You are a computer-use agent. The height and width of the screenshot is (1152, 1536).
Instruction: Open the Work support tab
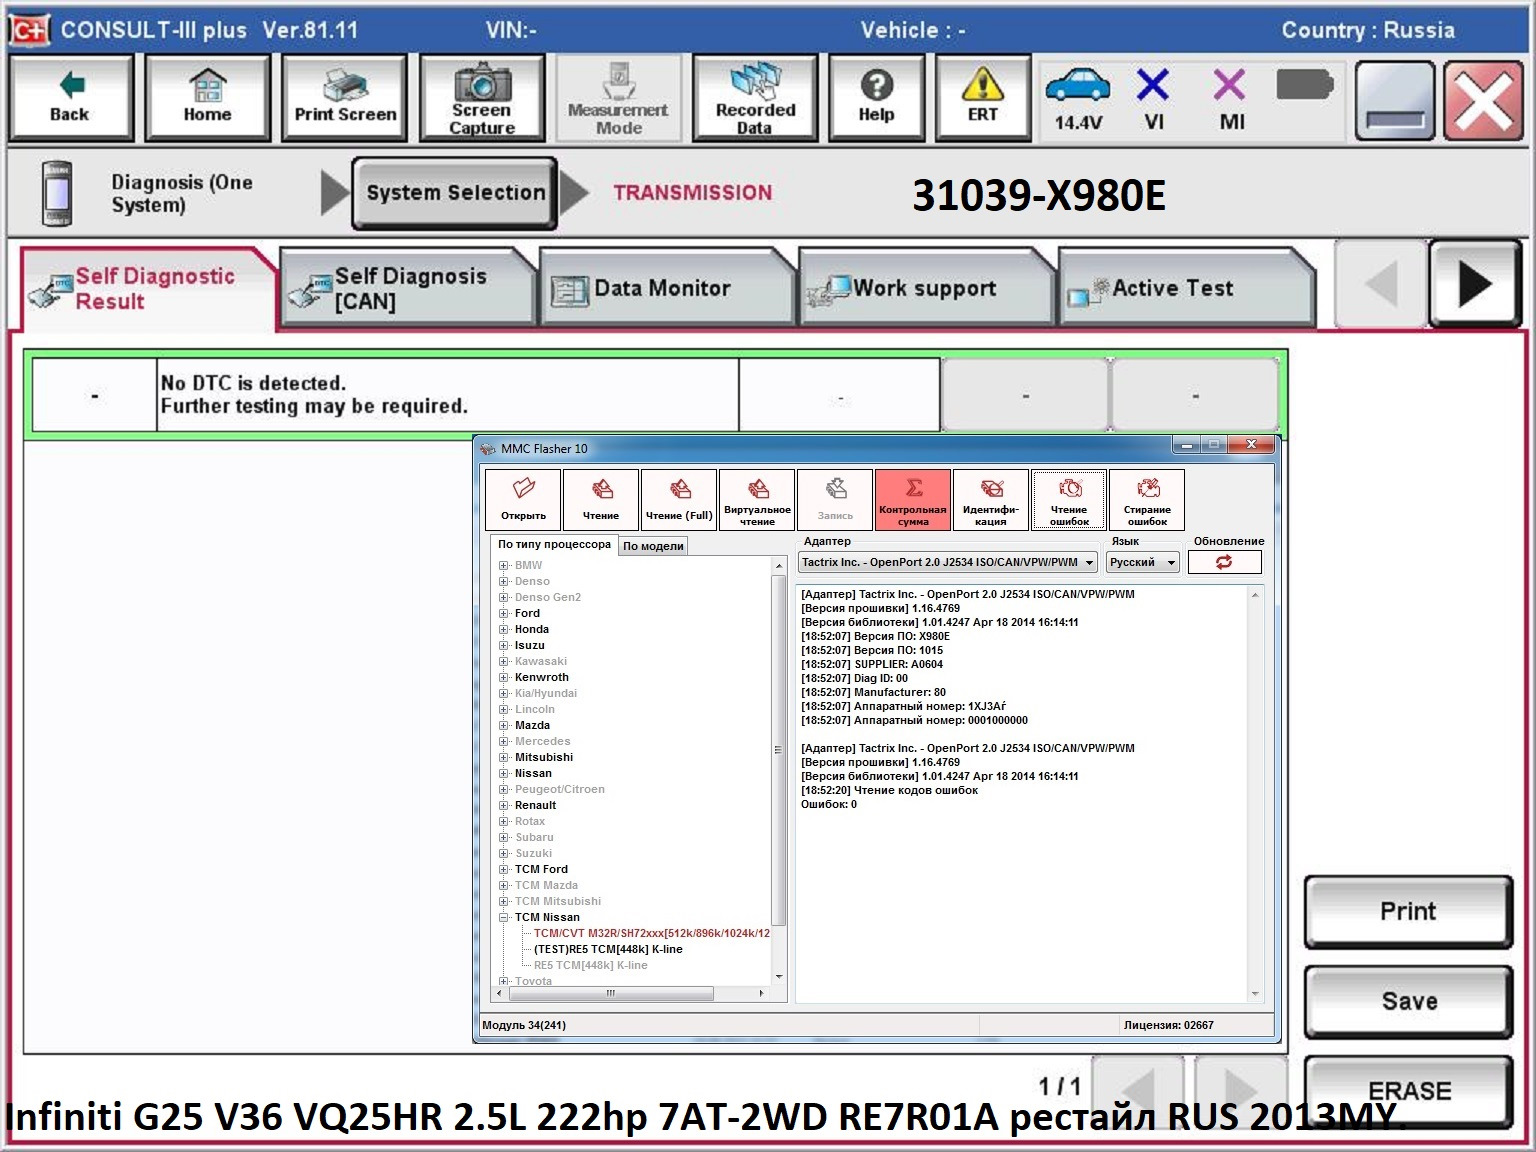(x=926, y=289)
